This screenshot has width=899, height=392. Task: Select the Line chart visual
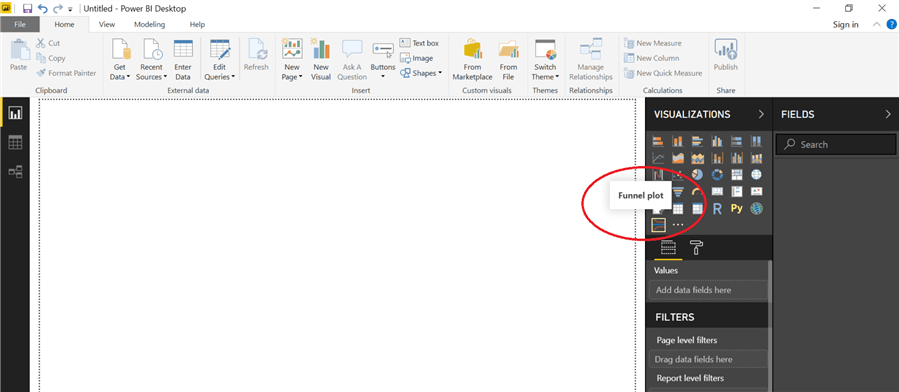pyautogui.click(x=658, y=158)
